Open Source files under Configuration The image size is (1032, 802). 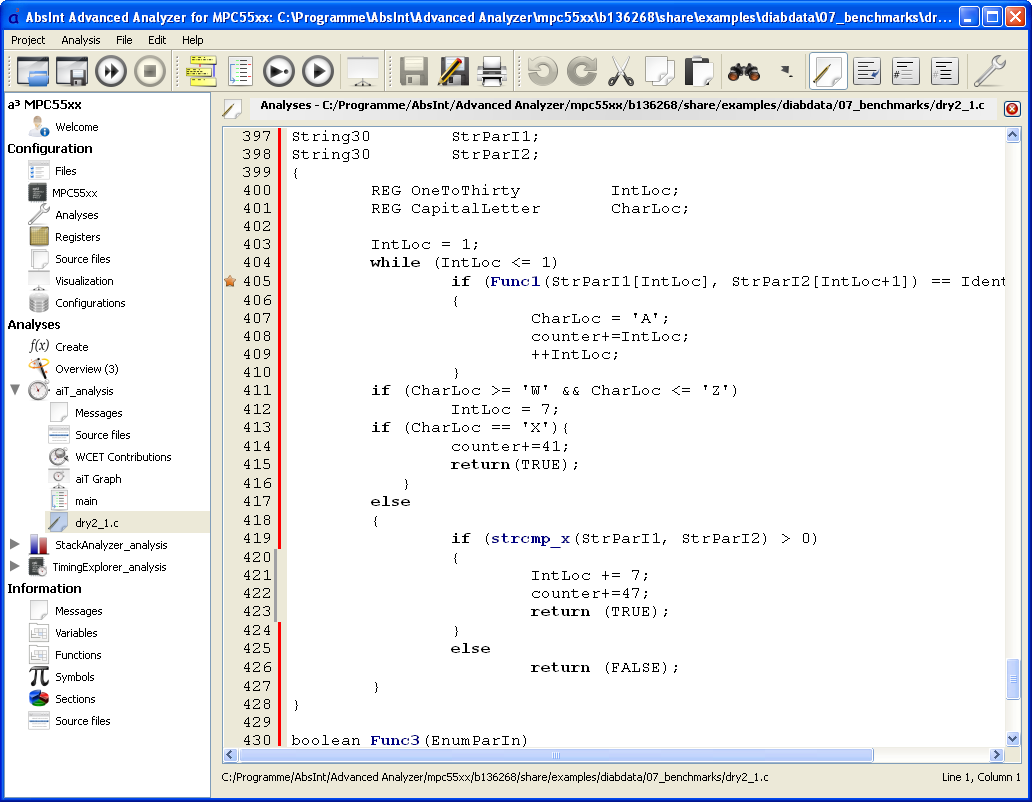click(x=70, y=259)
